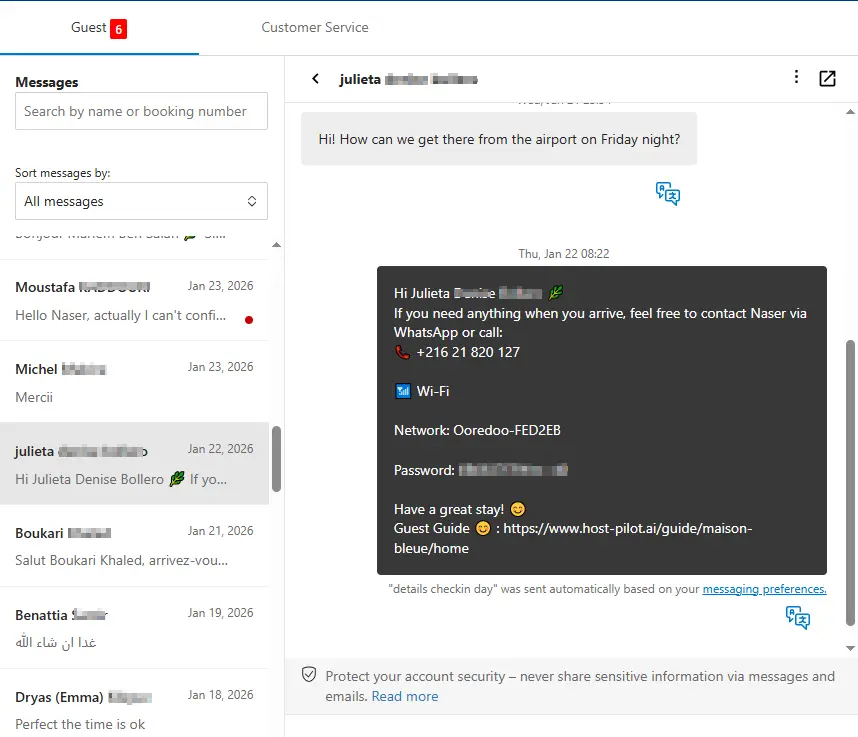The image size is (858, 737).
Task: Click the unread red dot on Moustafa's message
Action: coord(248,318)
